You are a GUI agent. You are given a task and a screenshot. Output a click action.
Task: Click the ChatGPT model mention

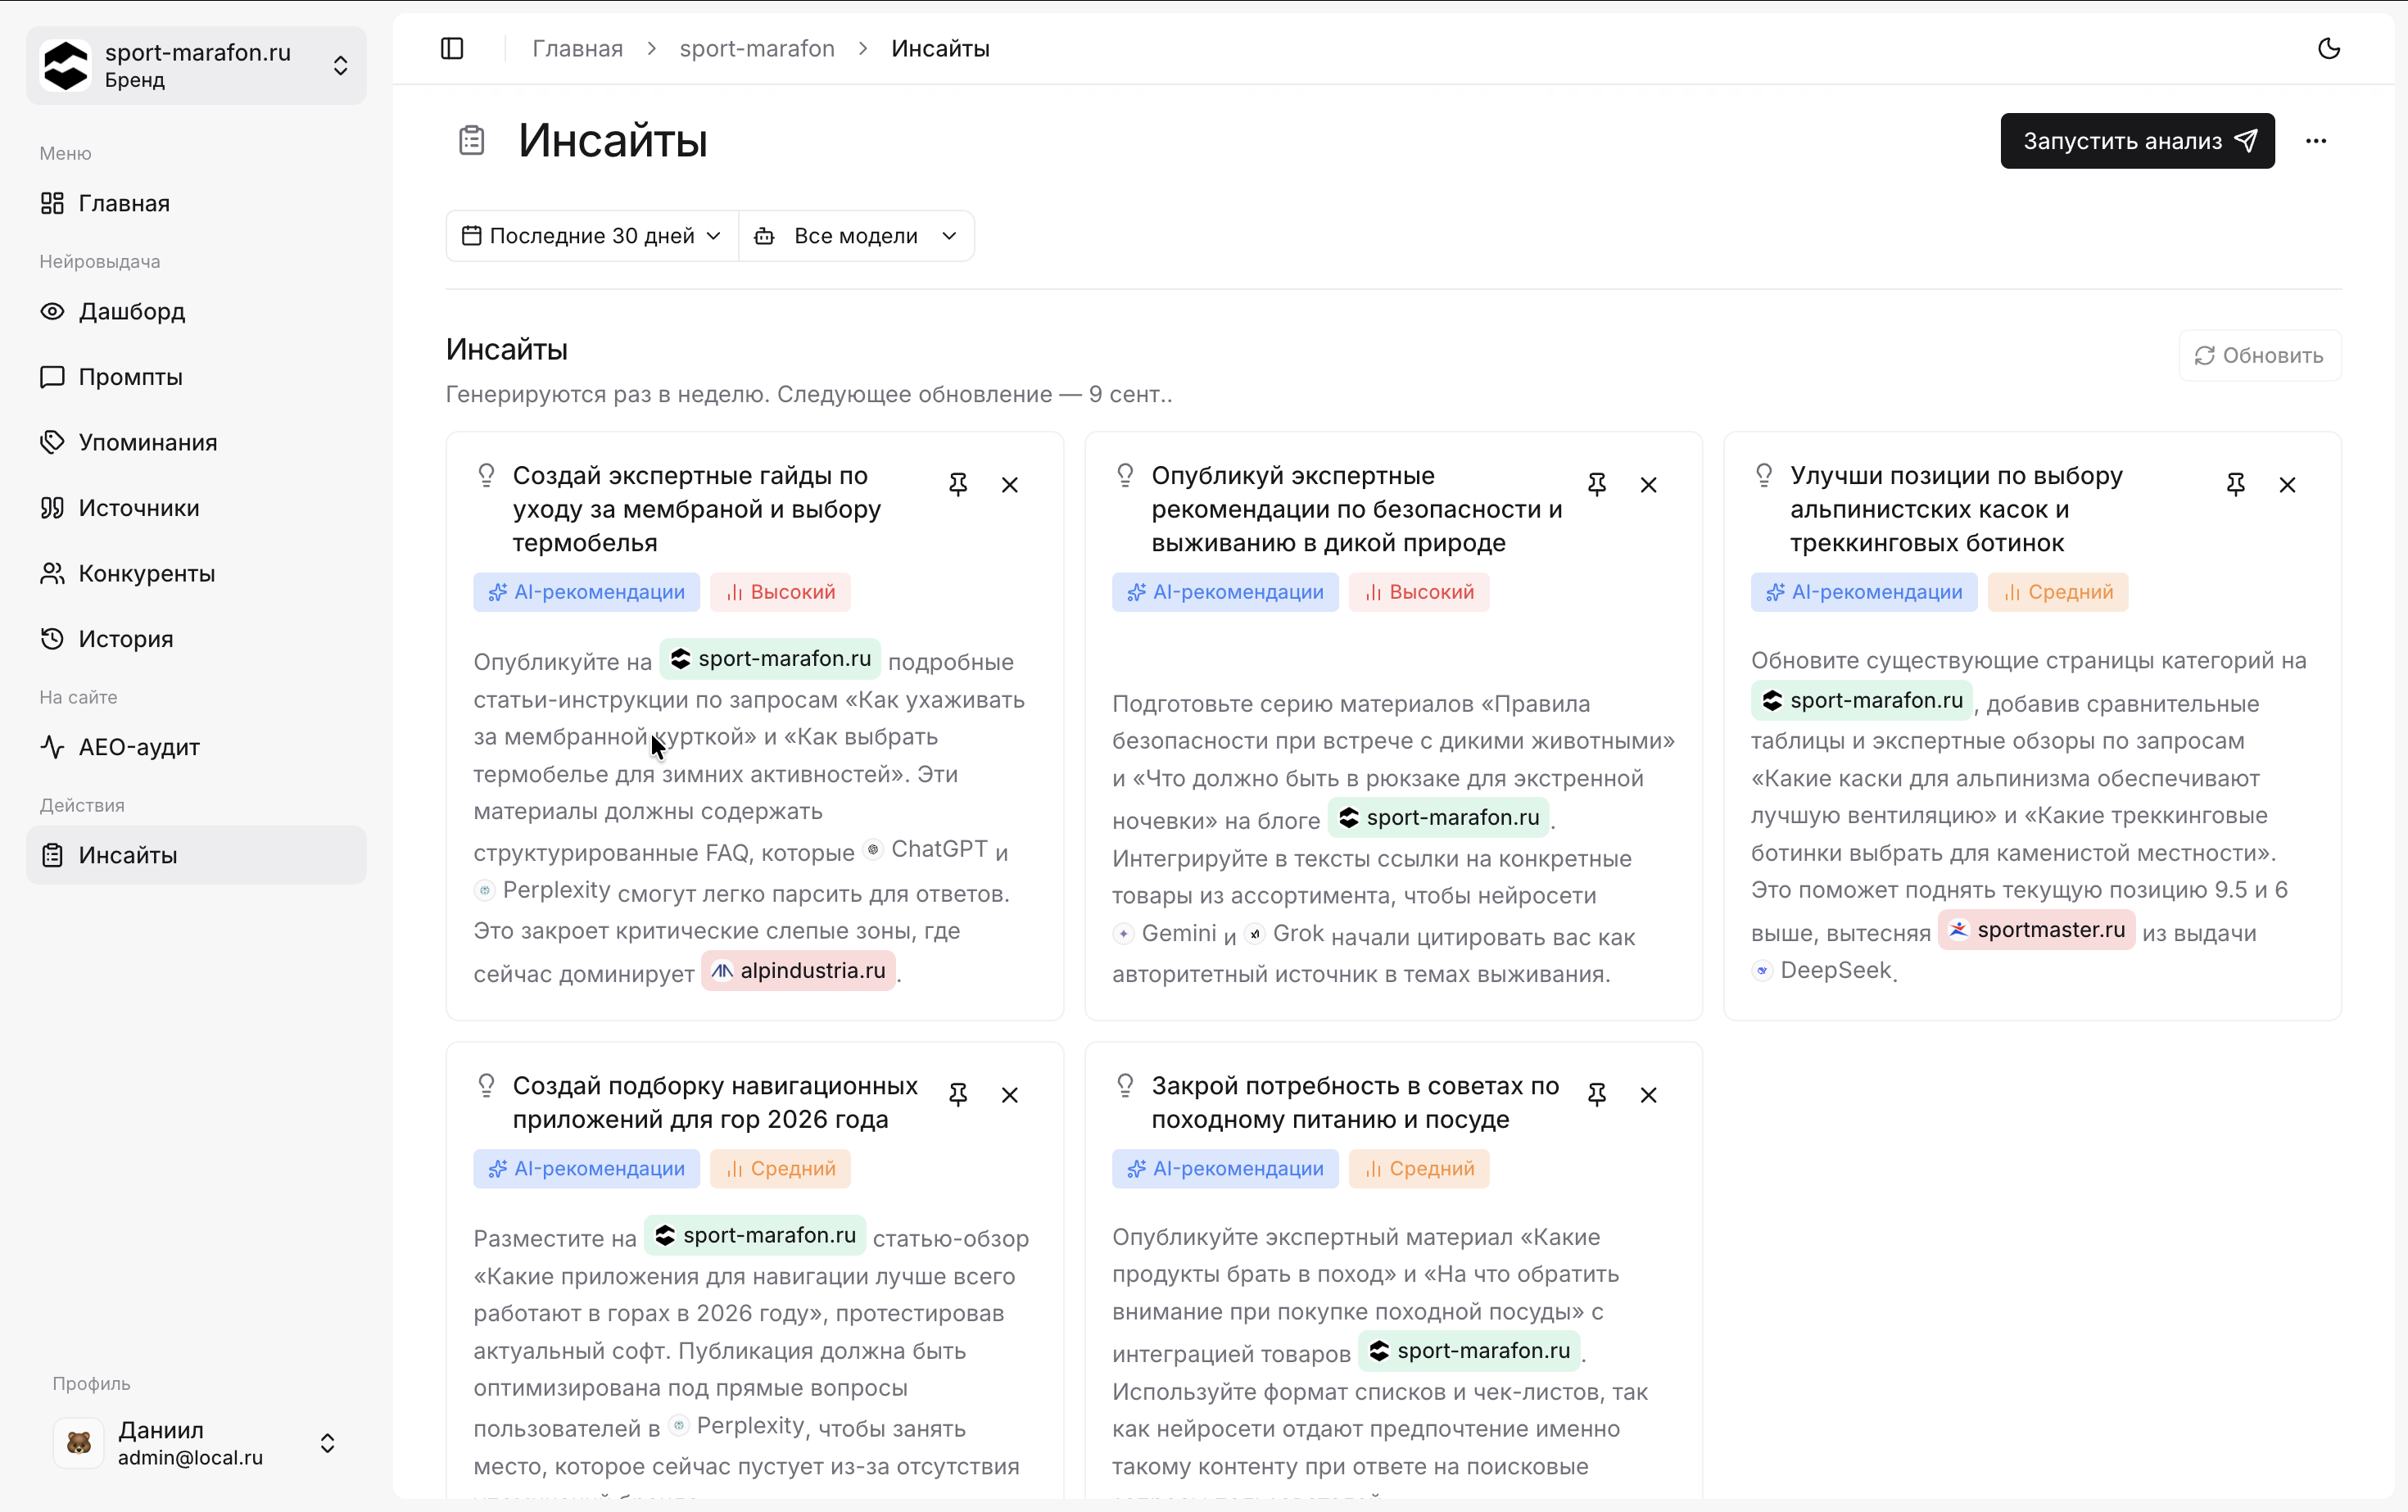(x=926, y=849)
